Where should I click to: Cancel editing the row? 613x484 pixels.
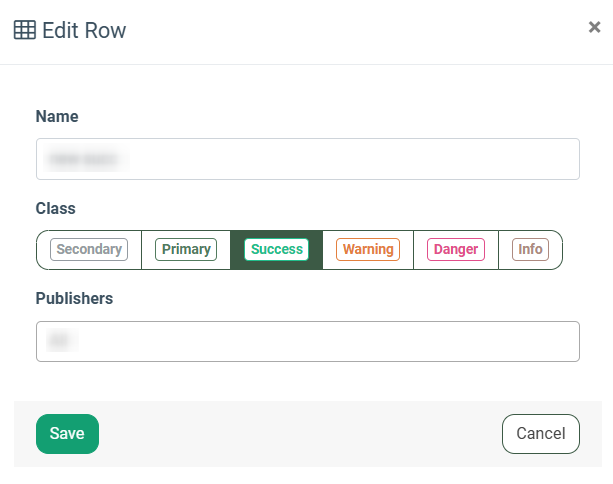[541, 434]
